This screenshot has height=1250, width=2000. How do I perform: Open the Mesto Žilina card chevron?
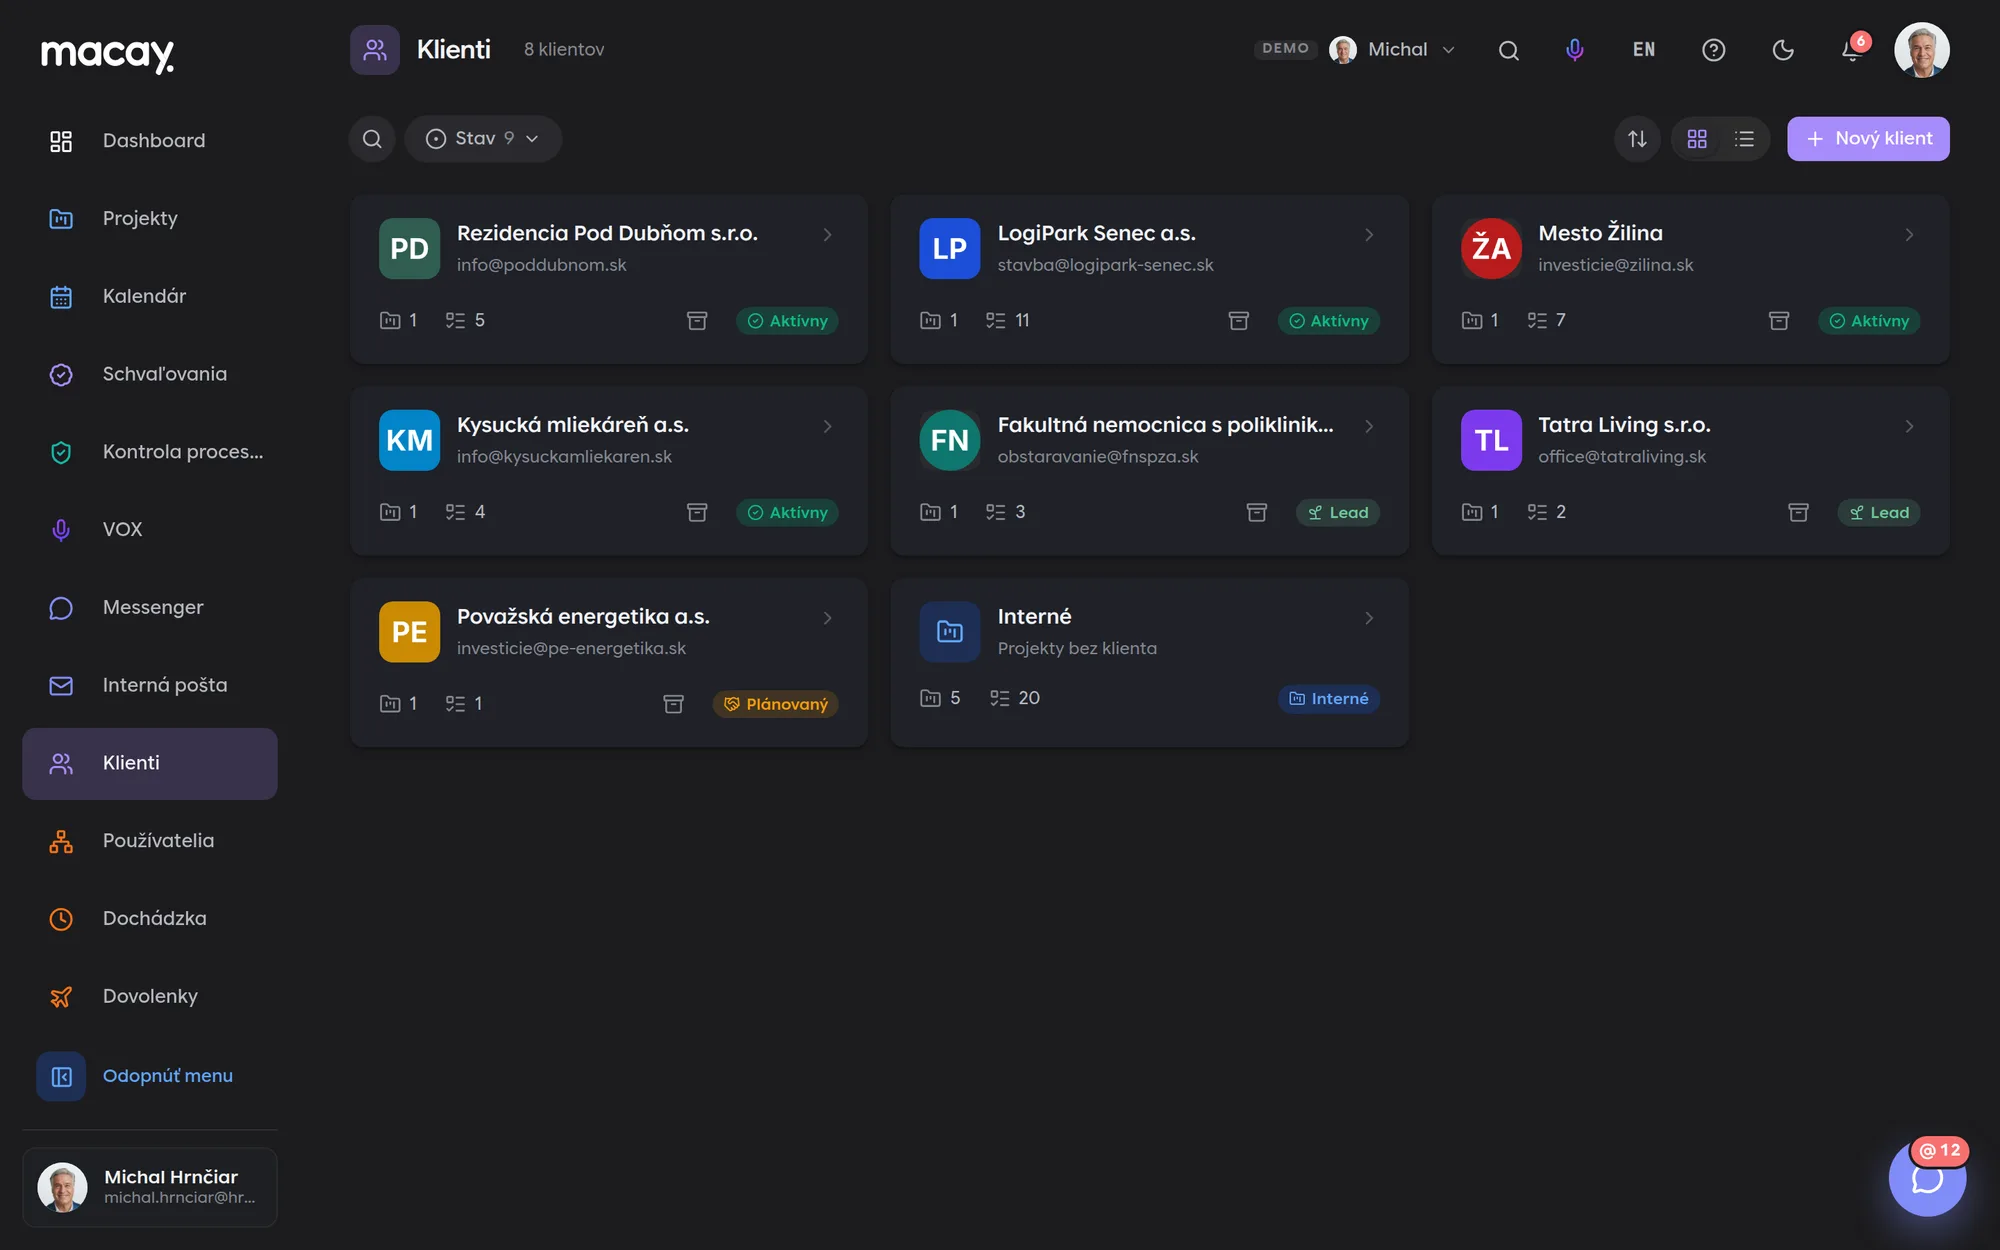click(x=1909, y=235)
